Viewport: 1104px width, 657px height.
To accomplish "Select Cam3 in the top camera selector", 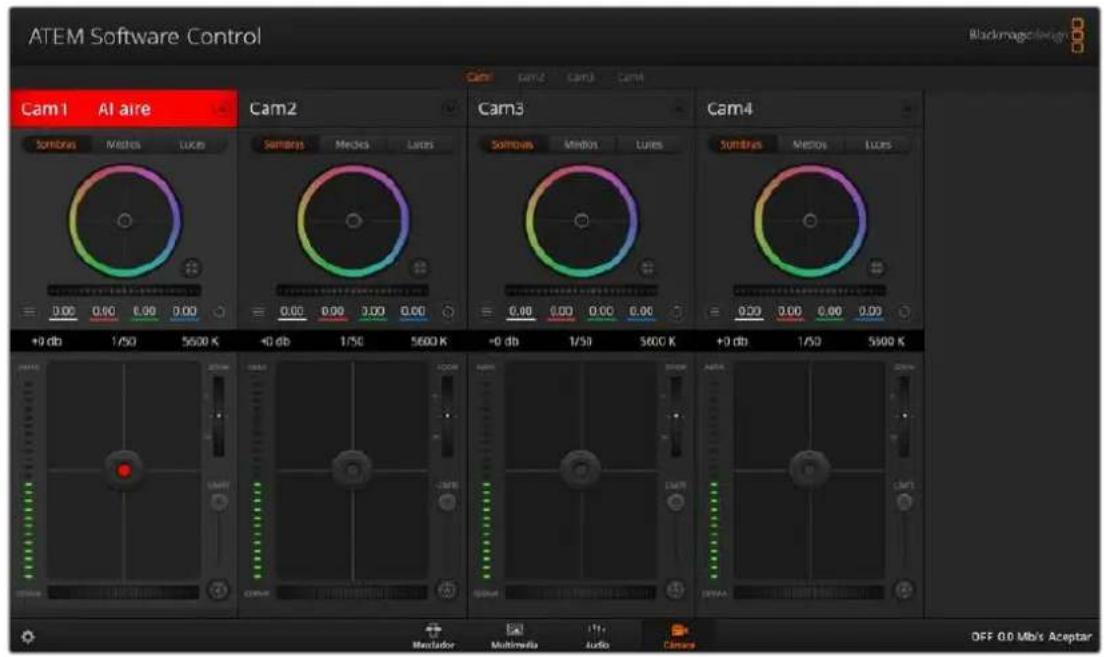I will [580, 77].
